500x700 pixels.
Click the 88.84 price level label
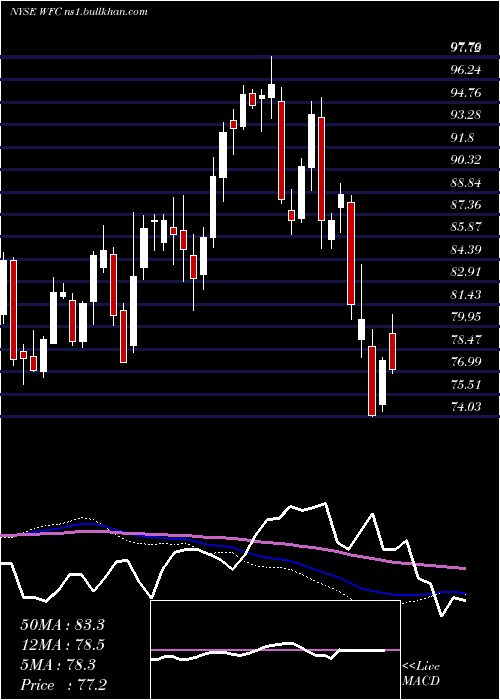click(x=466, y=182)
